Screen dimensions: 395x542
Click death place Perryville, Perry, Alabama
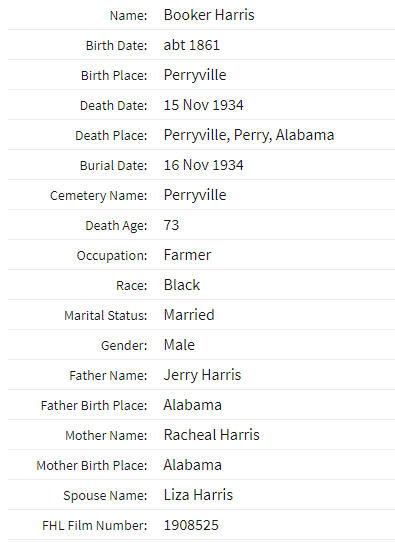pyautogui.click(x=249, y=135)
